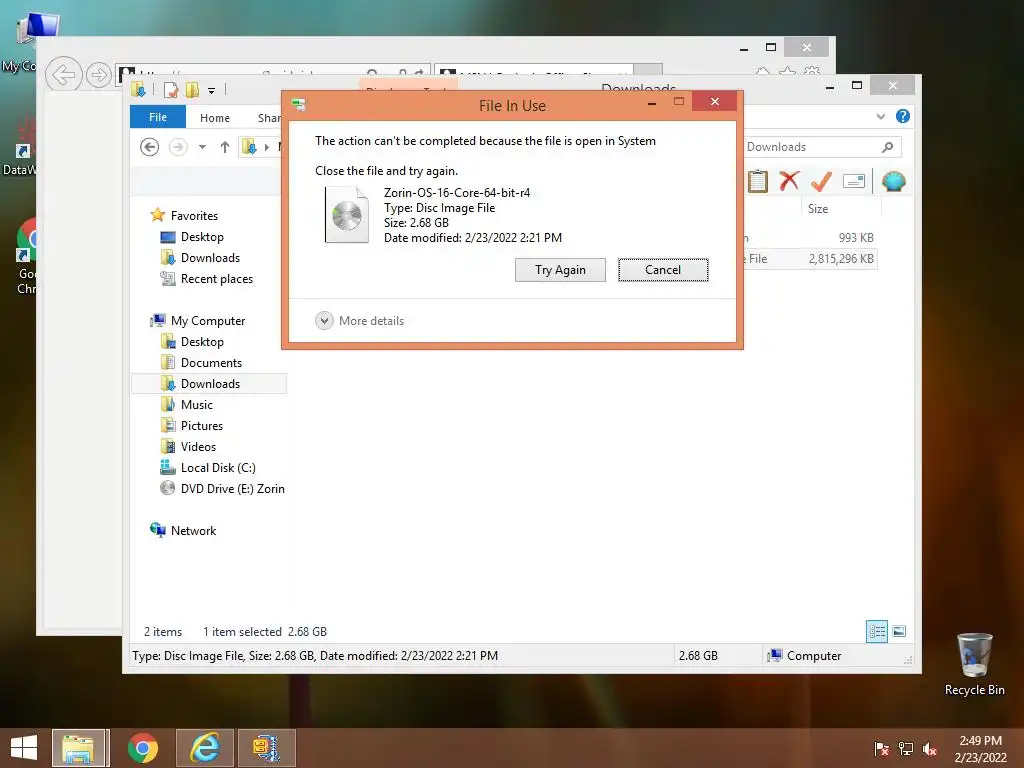Click the Zorin disc image file icon
The height and width of the screenshot is (768, 1024).
pyautogui.click(x=347, y=215)
